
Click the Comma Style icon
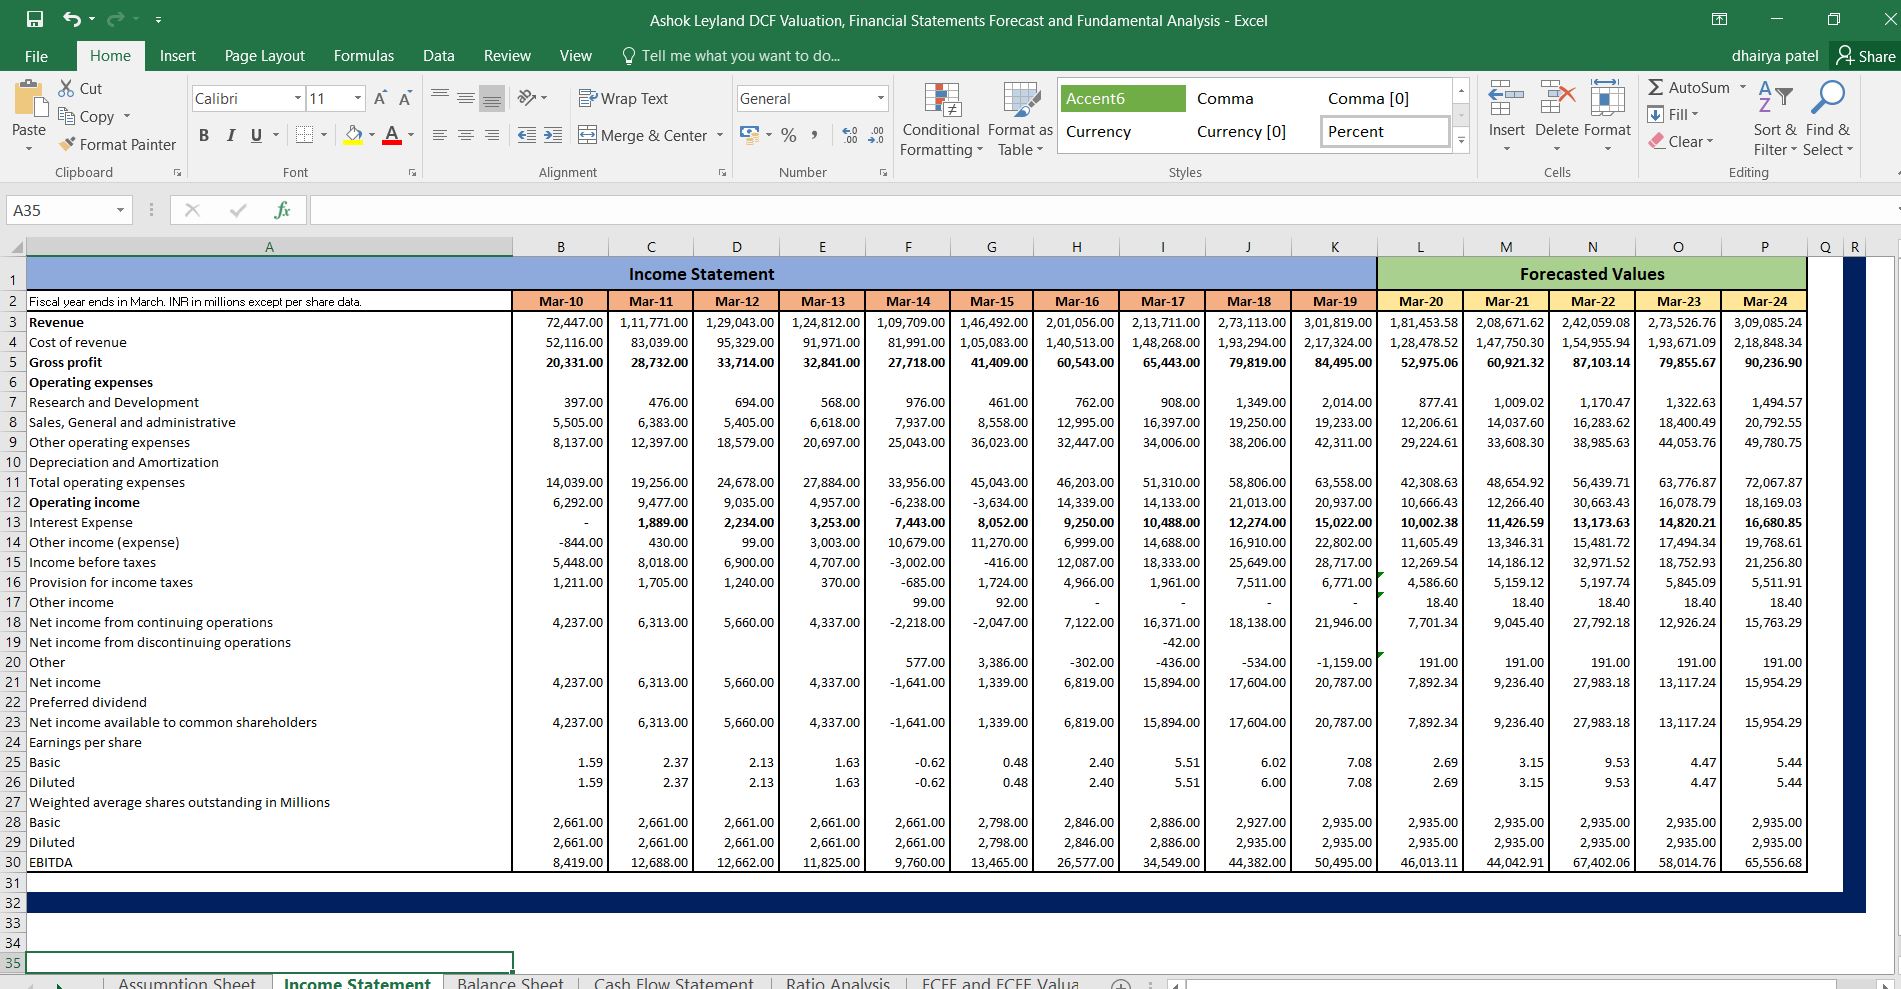point(815,135)
